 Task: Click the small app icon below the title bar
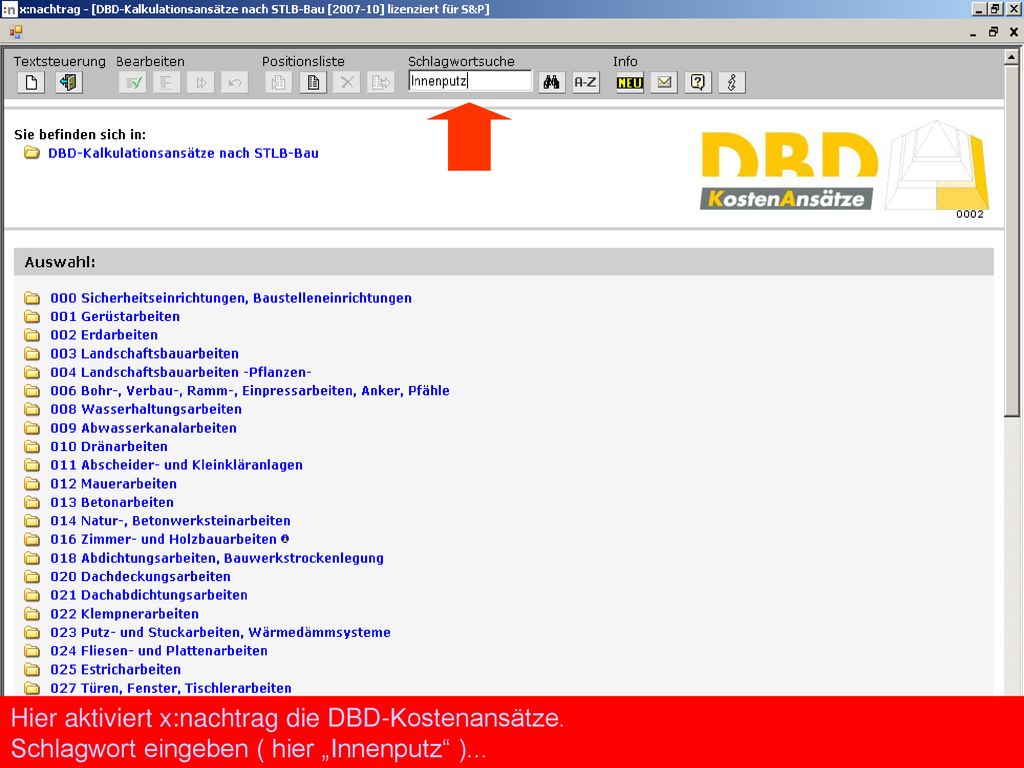click(x=16, y=32)
